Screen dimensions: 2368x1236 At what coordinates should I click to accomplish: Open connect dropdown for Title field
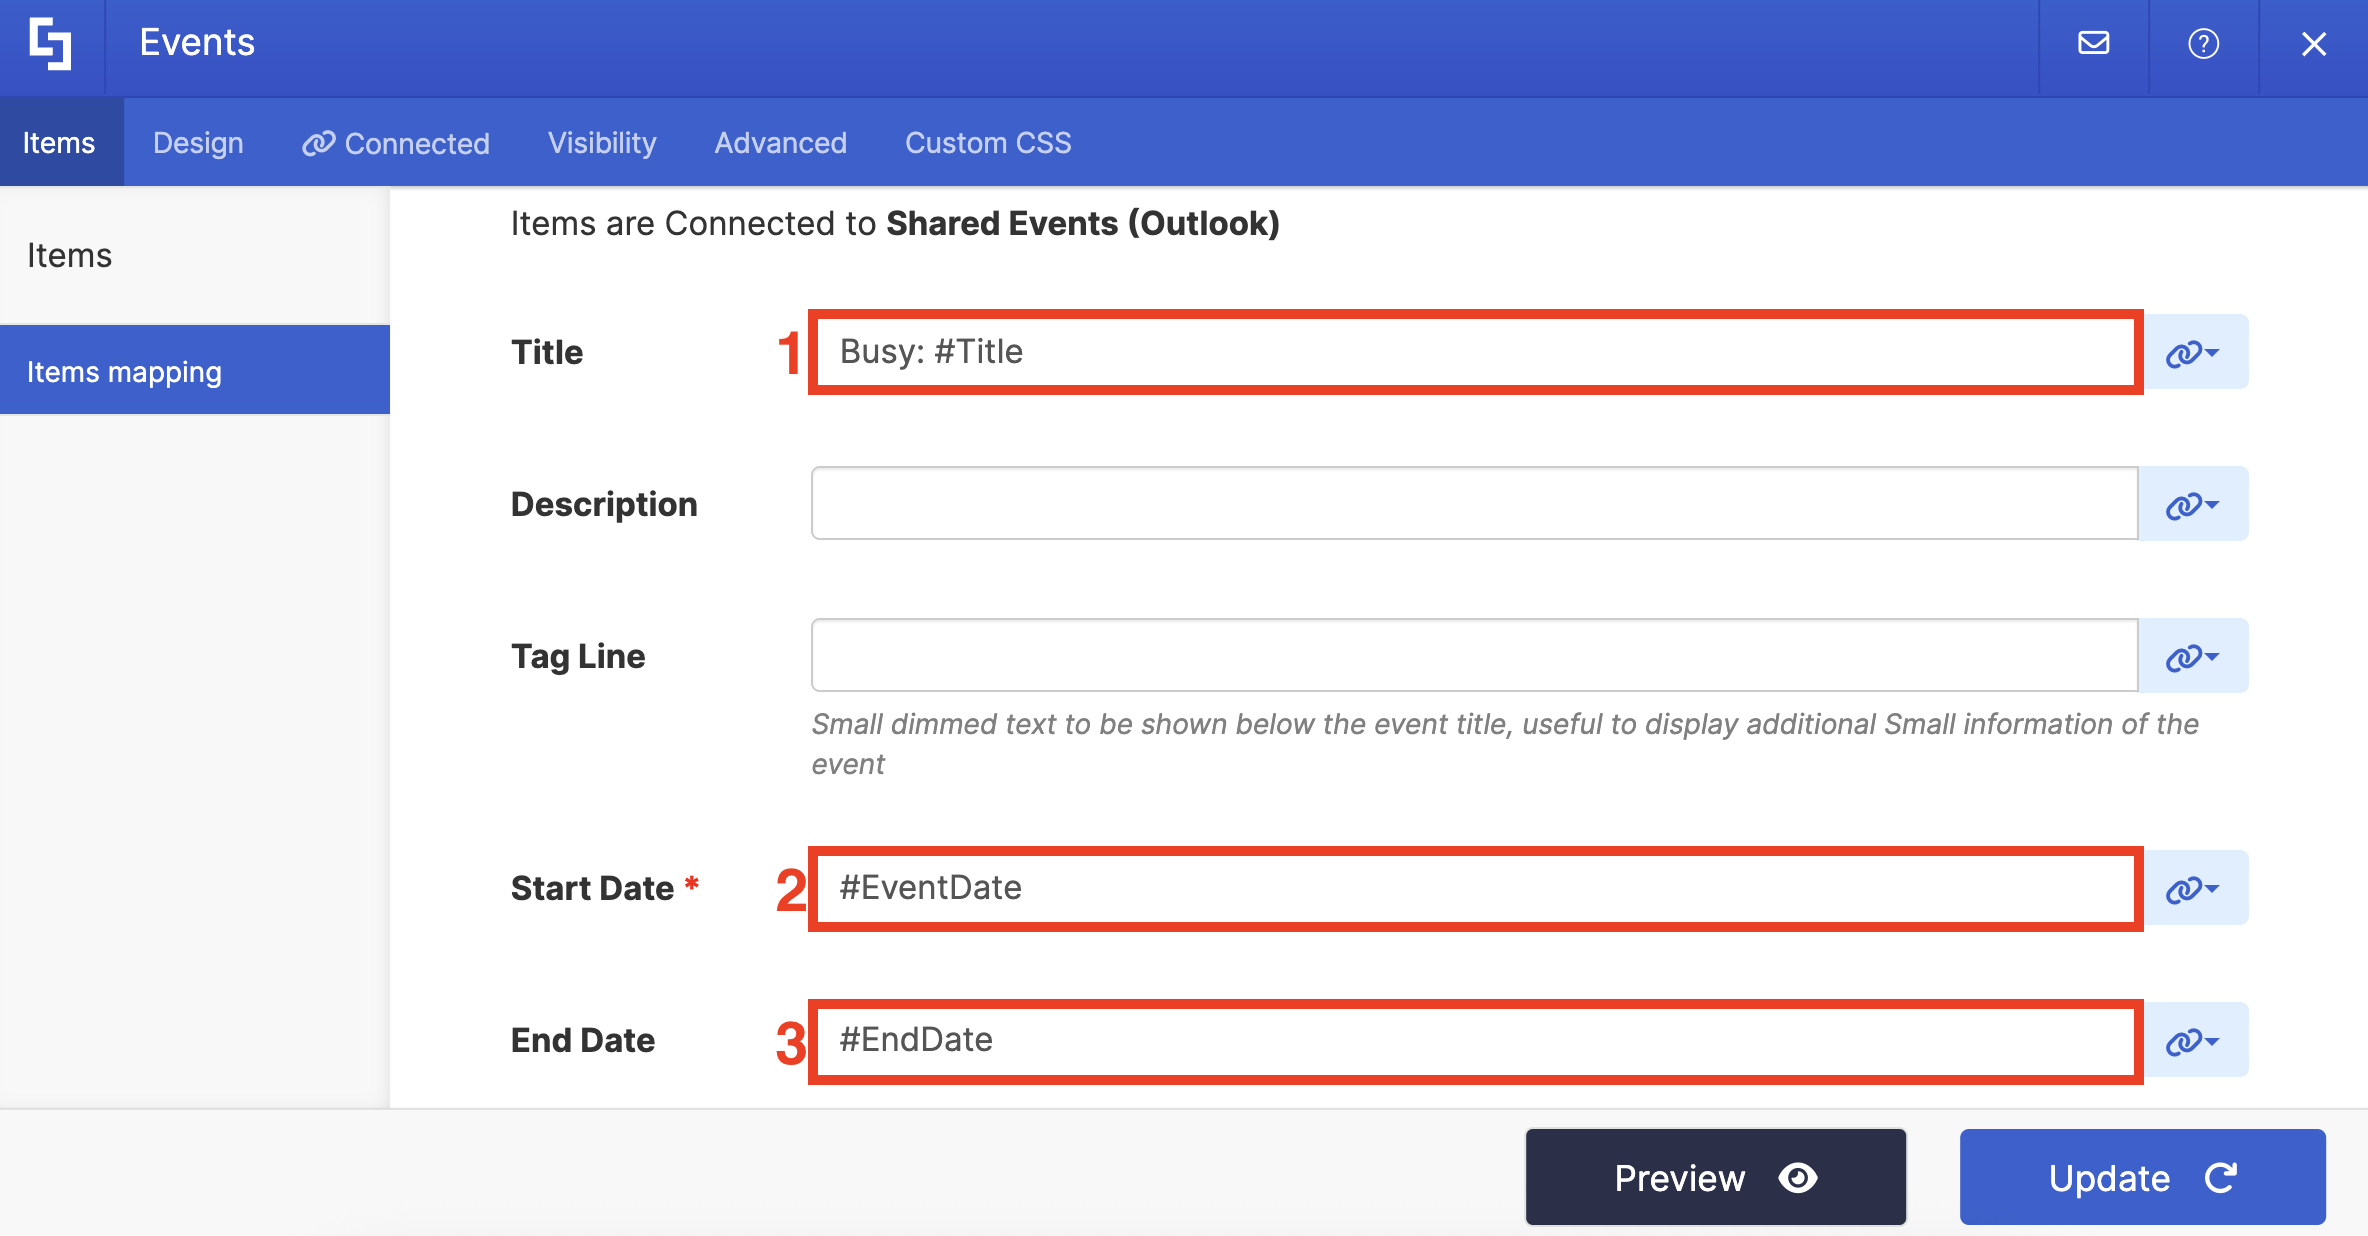pyautogui.click(x=2193, y=353)
